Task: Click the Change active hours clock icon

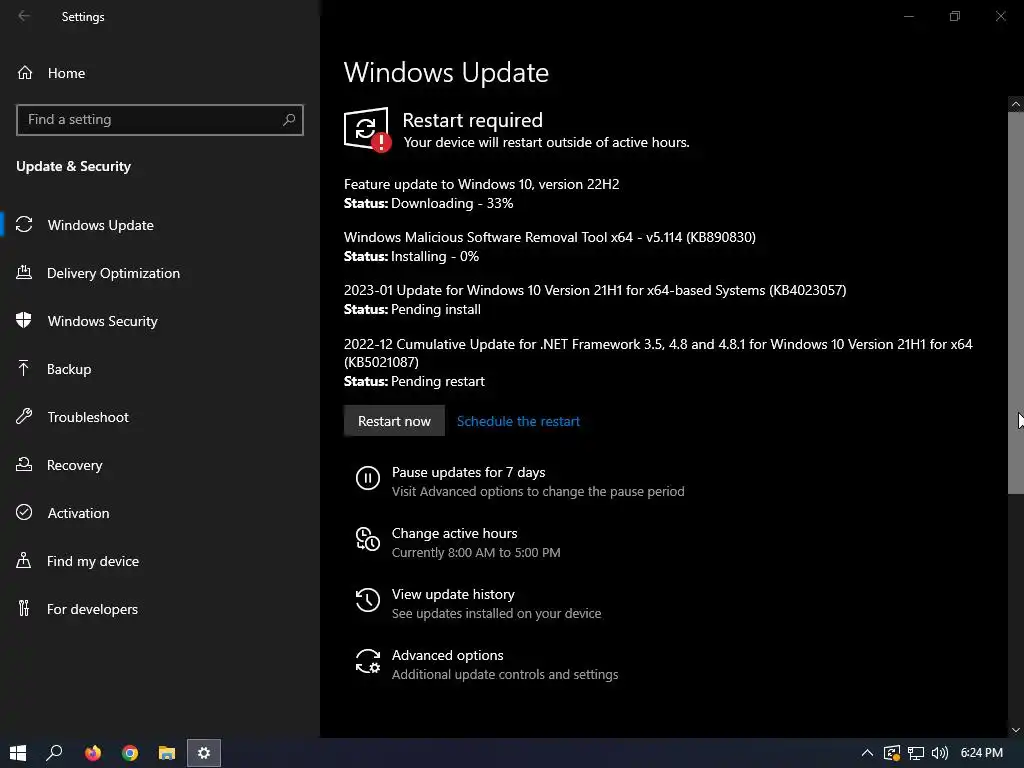Action: click(x=368, y=539)
